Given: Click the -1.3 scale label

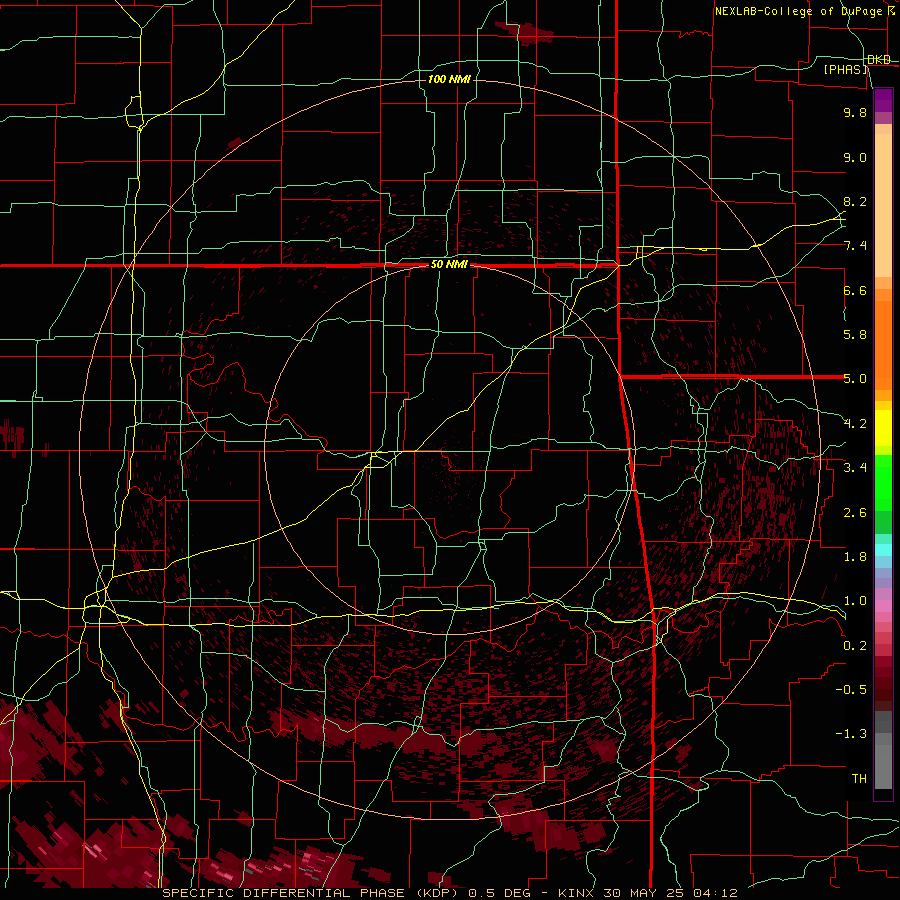Looking at the screenshot, I should point(851,734).
